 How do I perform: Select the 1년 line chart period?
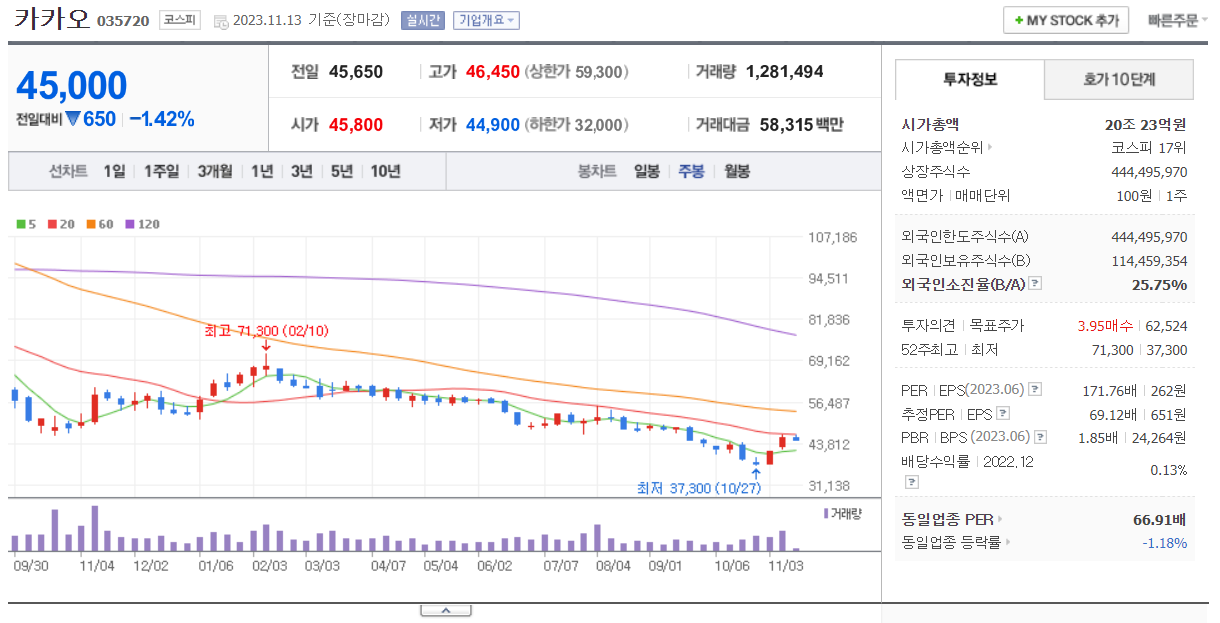(262, 171)
